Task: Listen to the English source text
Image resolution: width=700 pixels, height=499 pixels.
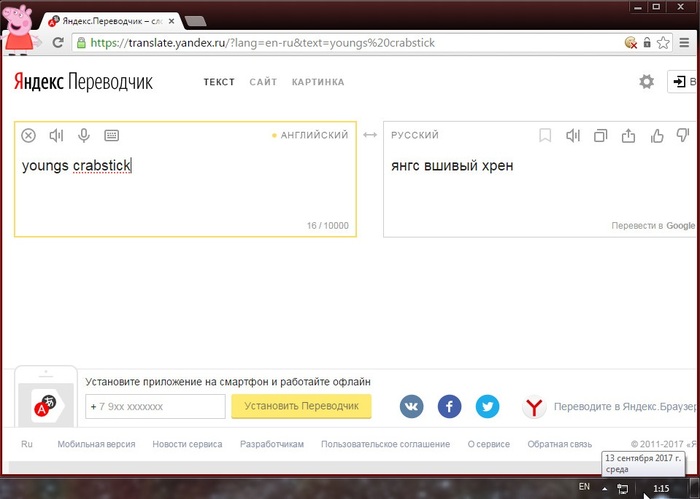Action: 57,136
